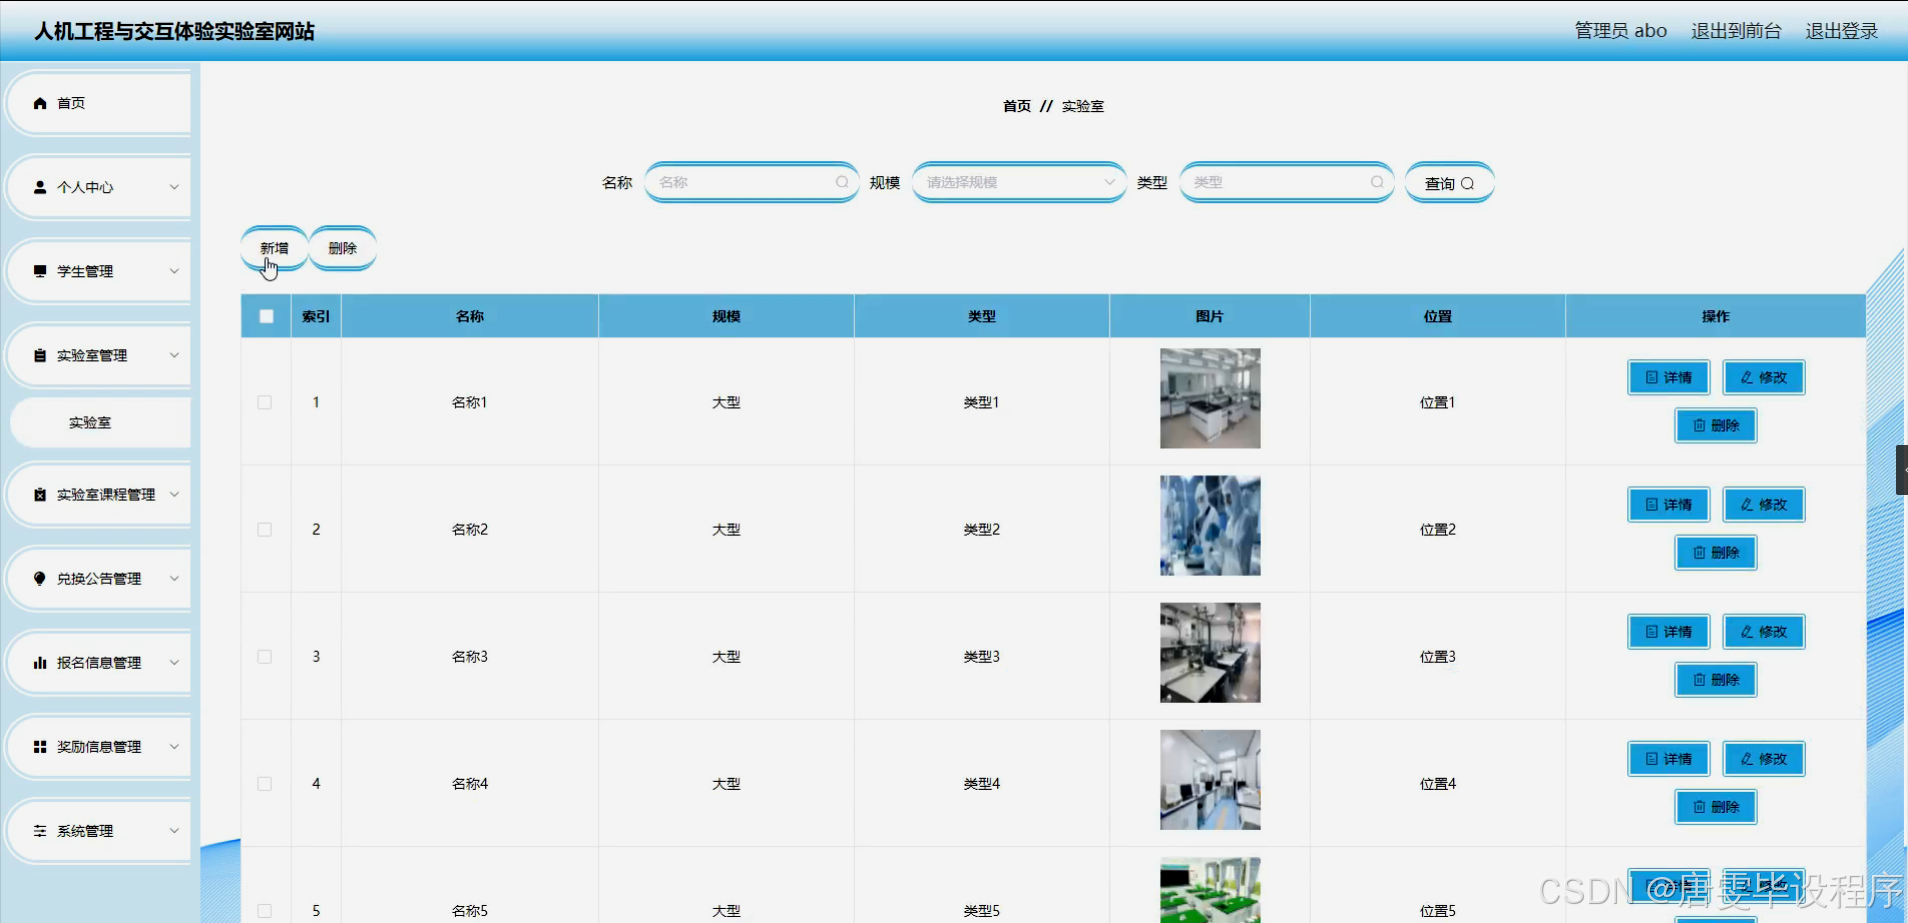This screenshot has height=923, width=1908.
Task: View 详情 for row 名称3
Action: [1669, 631]
